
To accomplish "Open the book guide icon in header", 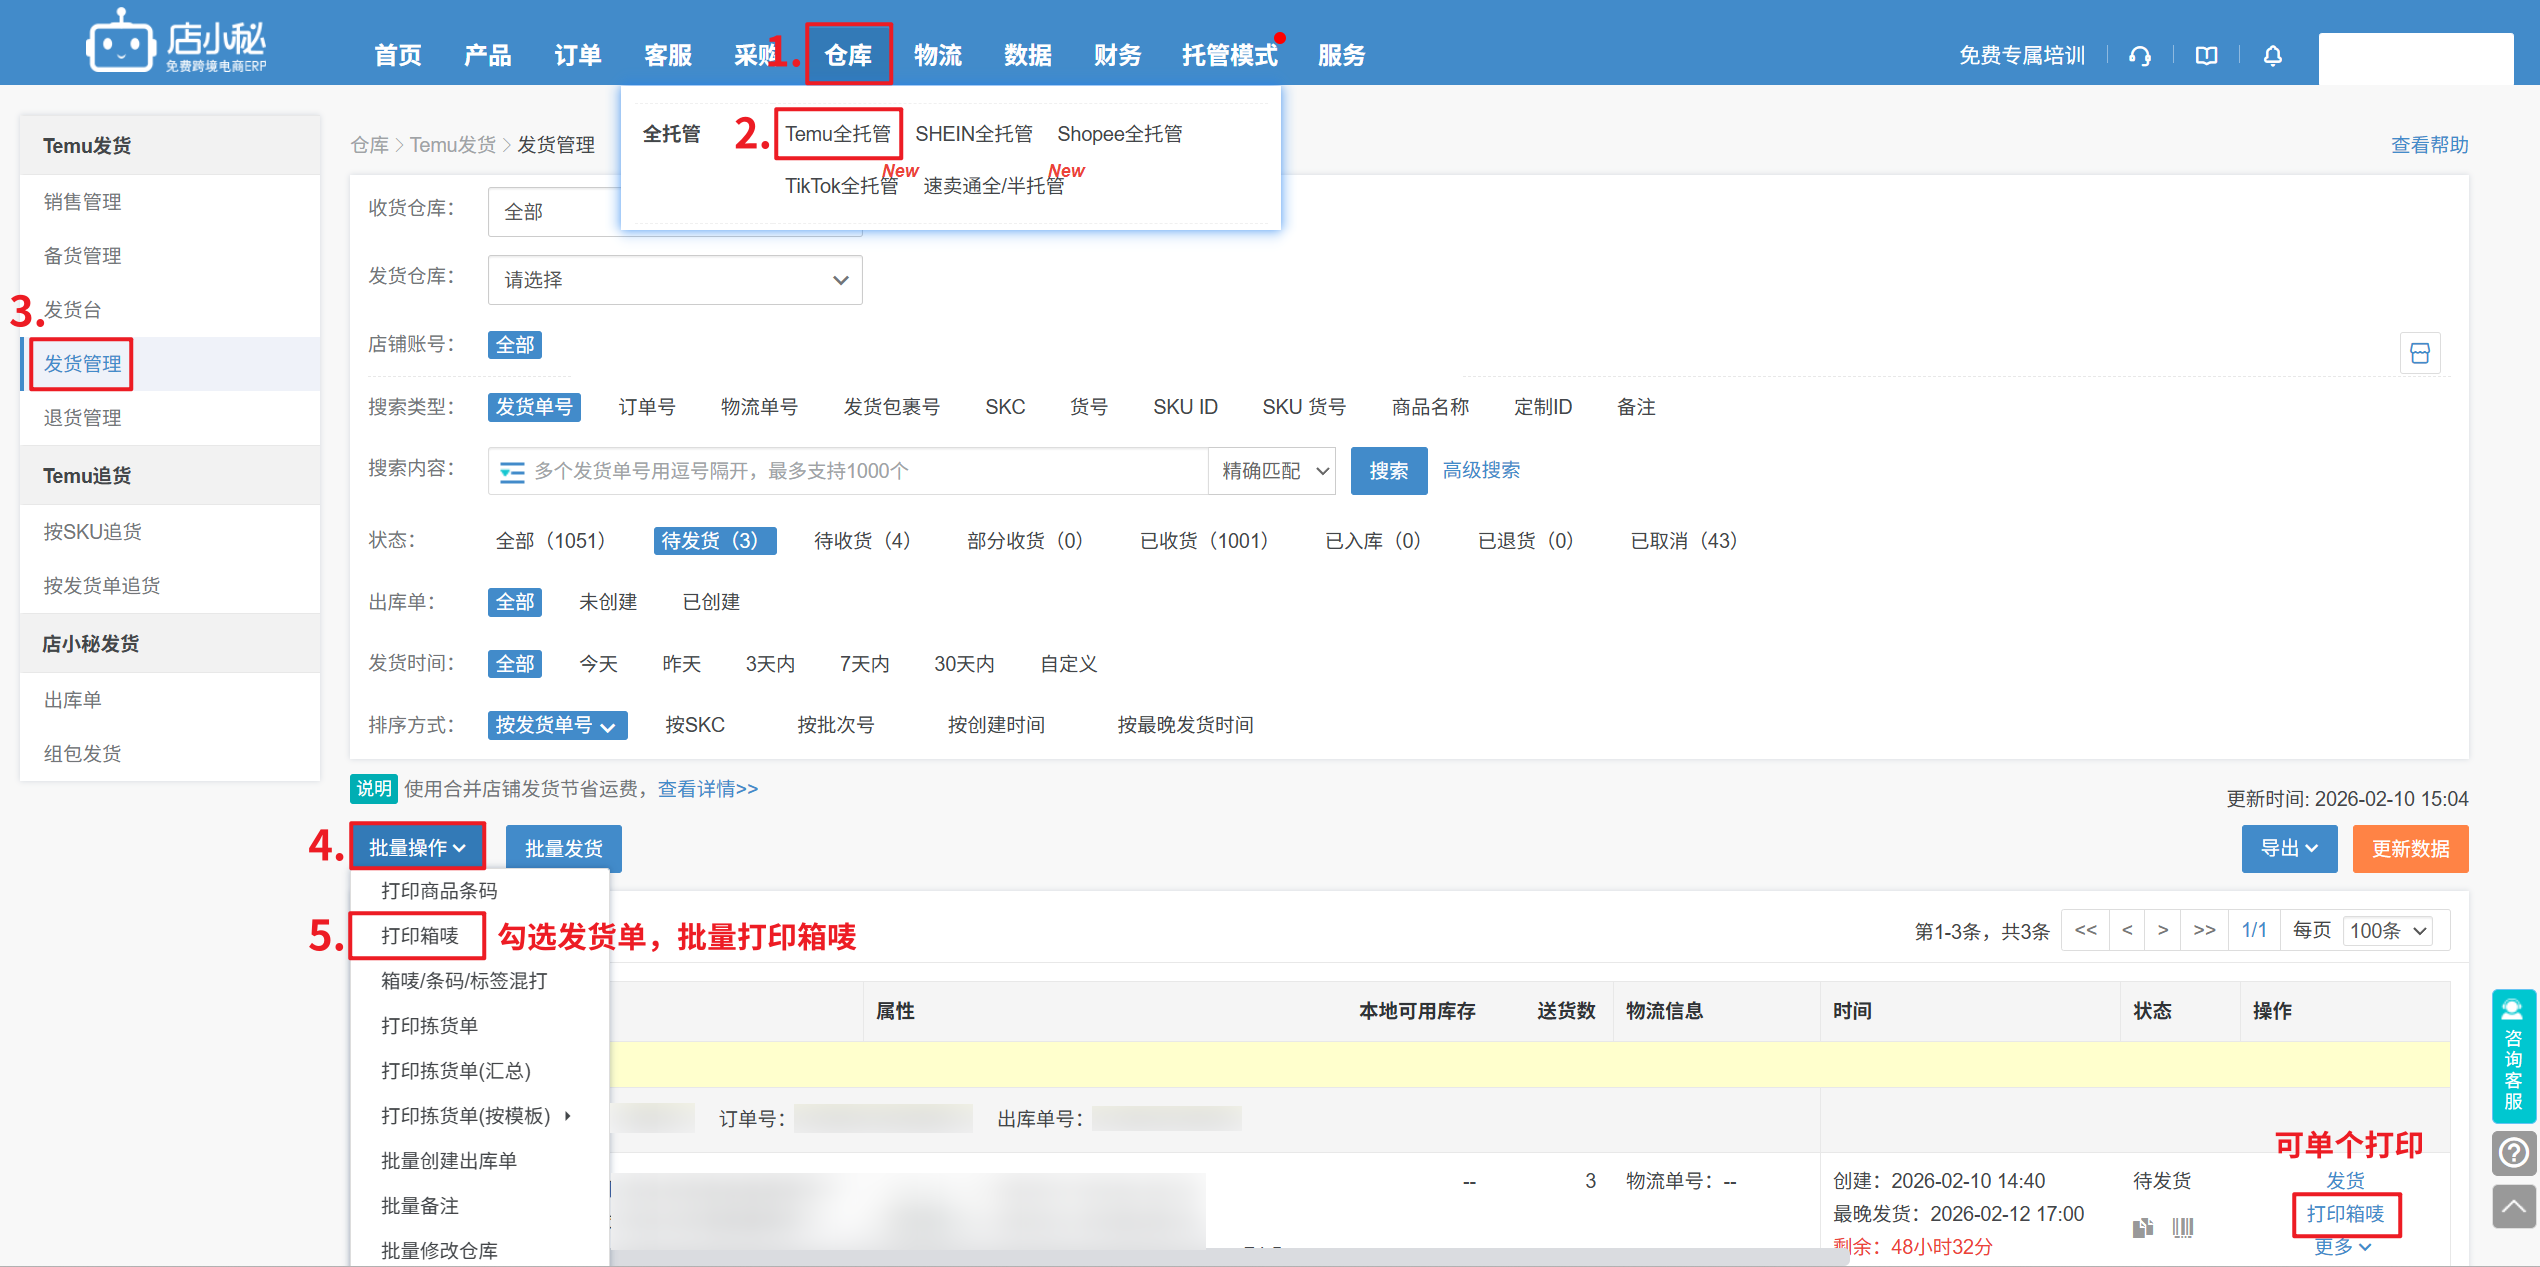I will (2206, 56).
